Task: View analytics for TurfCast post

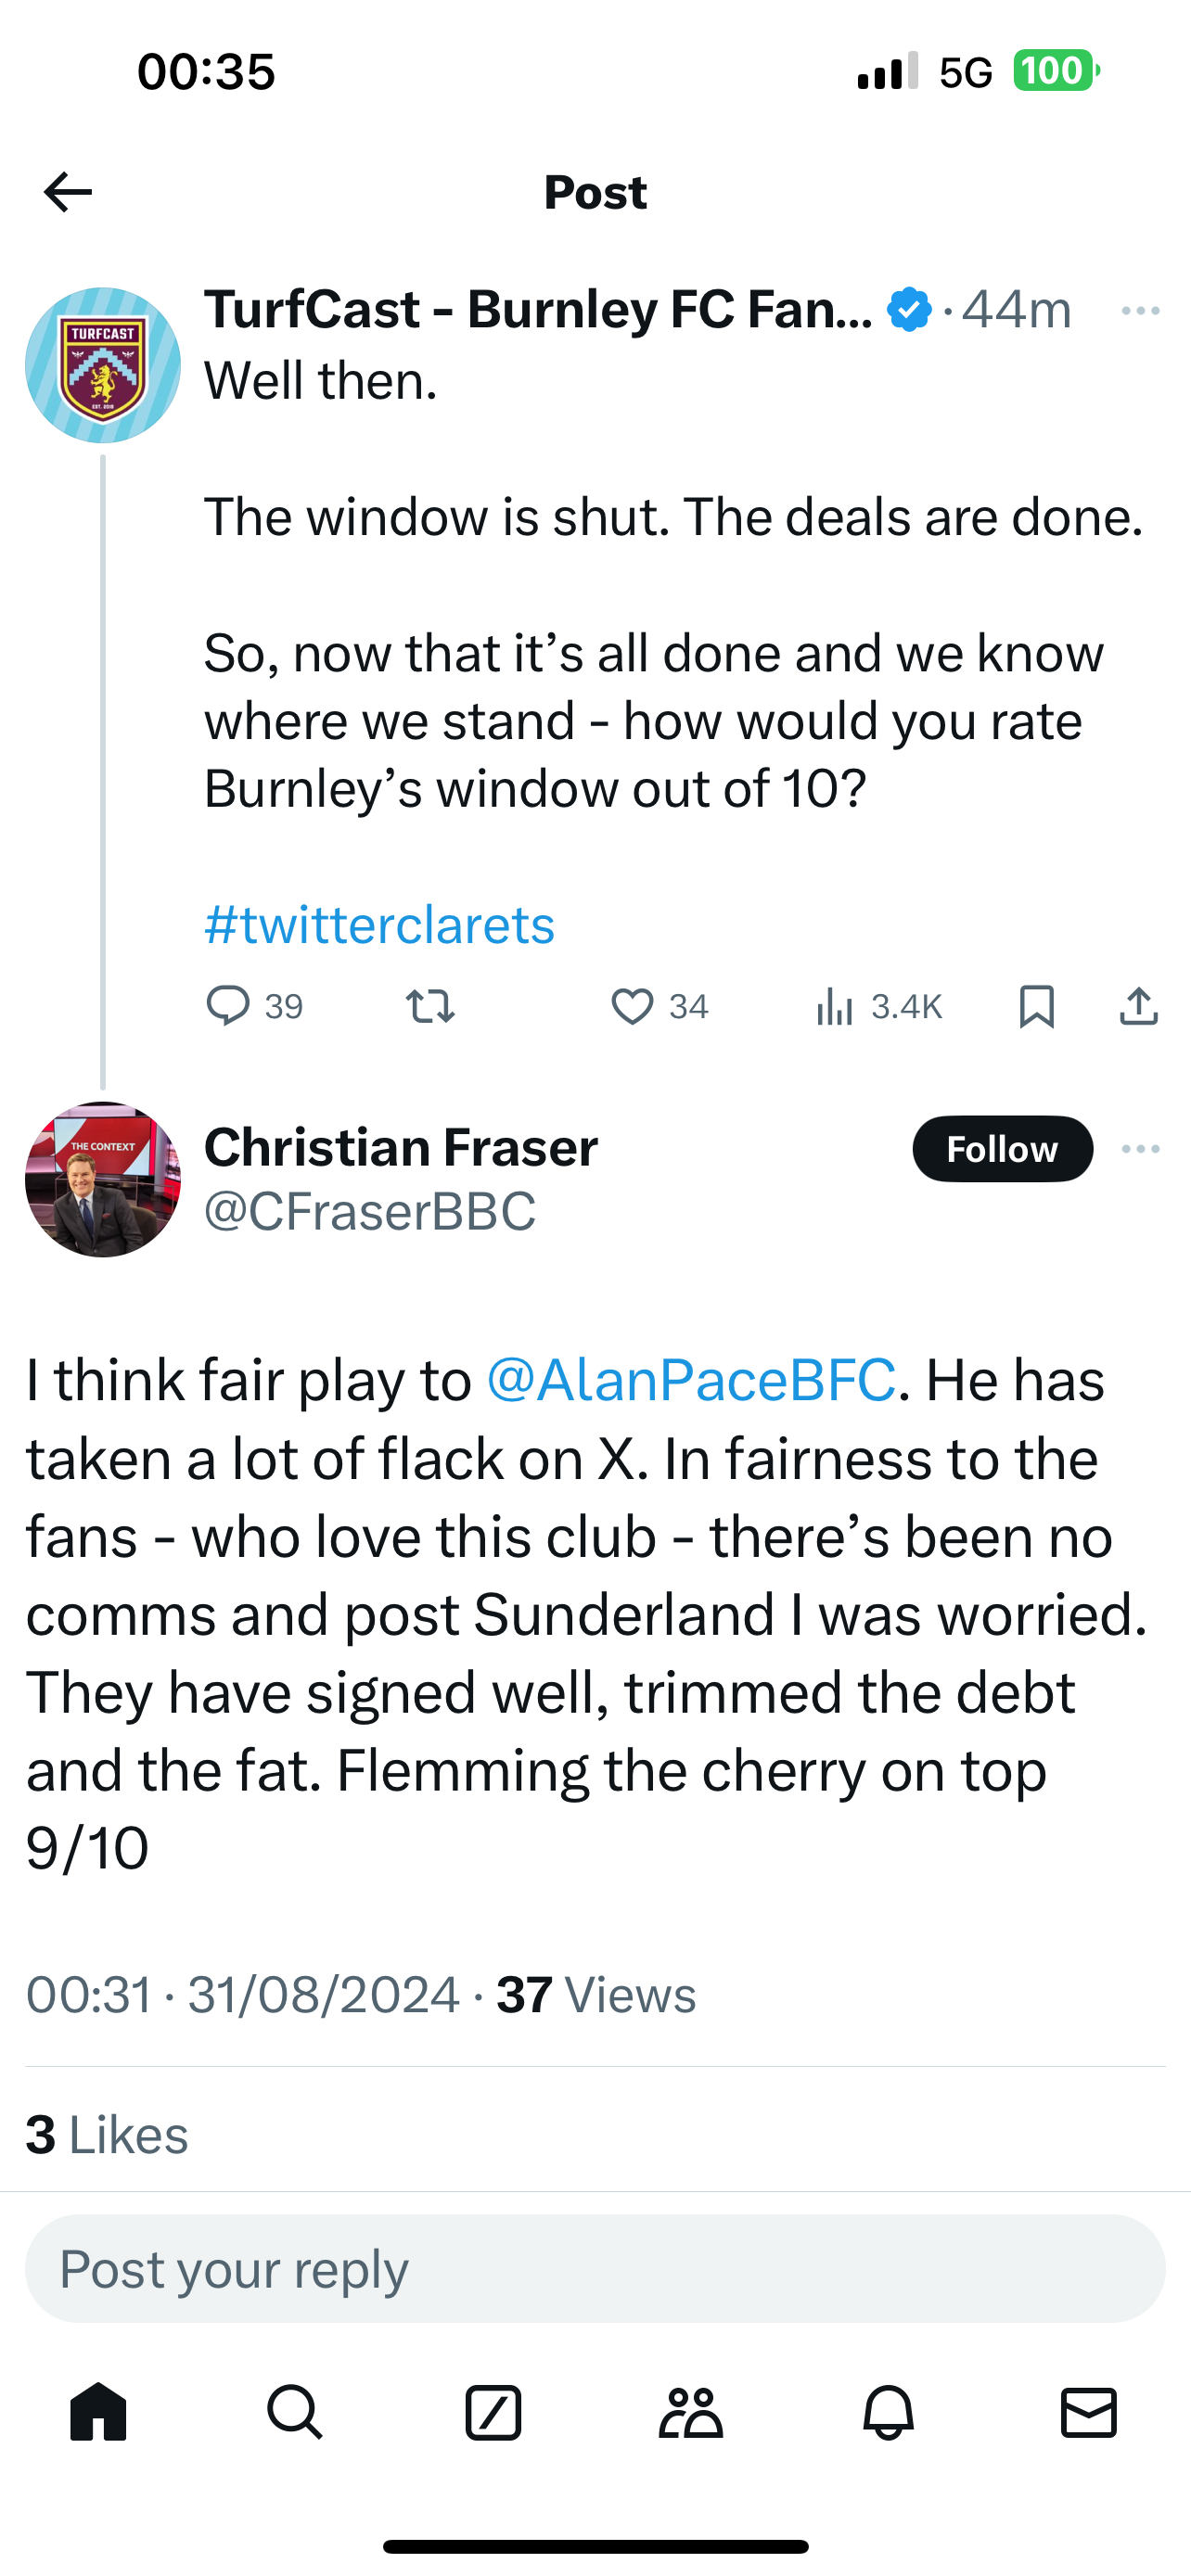Action: (836, 1006)
